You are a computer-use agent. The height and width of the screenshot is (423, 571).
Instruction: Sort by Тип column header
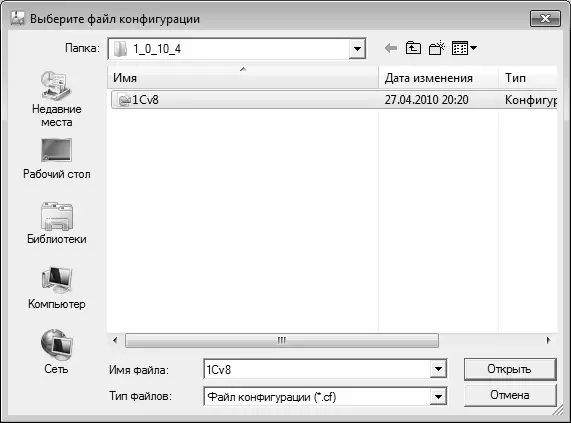click(528, 78)
